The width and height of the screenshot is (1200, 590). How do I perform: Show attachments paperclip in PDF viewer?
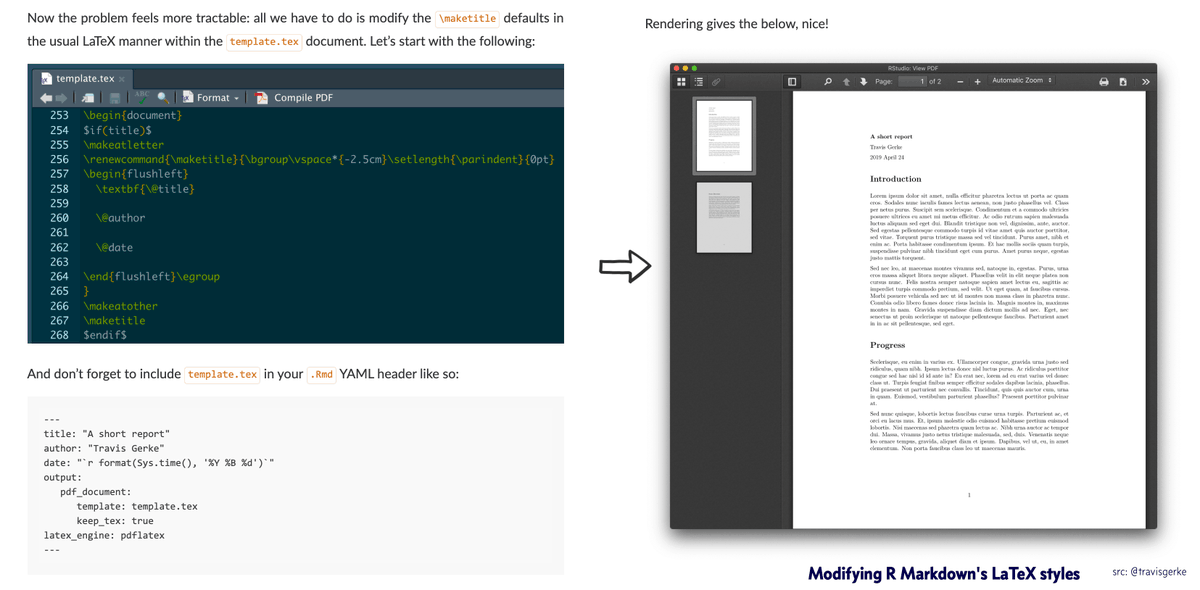pyautogui.click(x=716, y=82)
